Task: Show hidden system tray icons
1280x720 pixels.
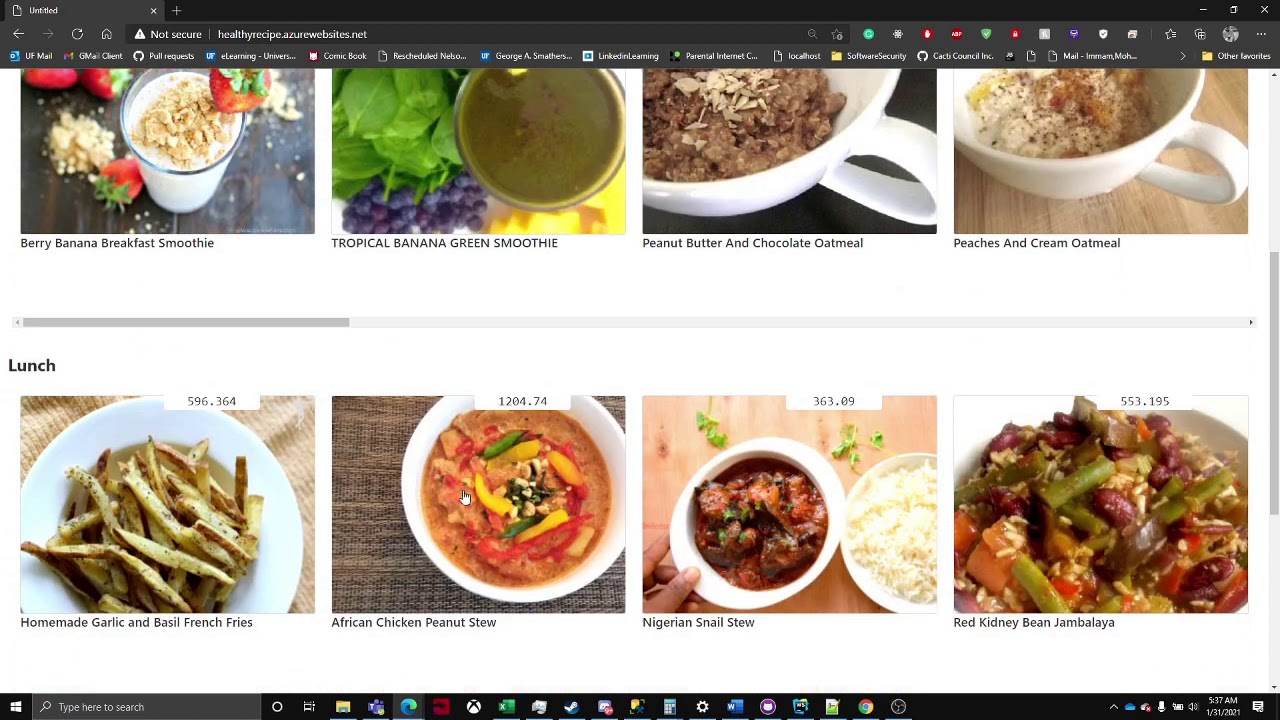Action: click(1114, 707)
